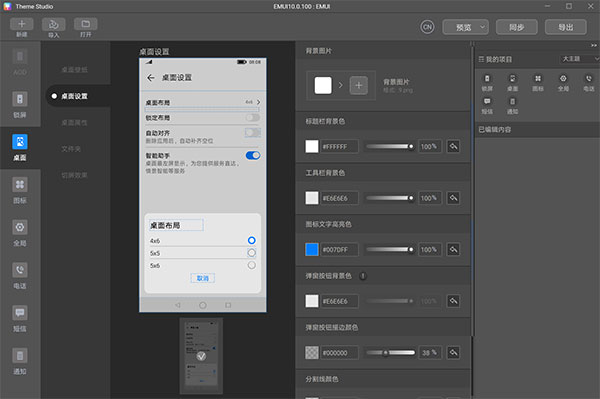Toggle 智能助手 switch in preview

[253, 155]
